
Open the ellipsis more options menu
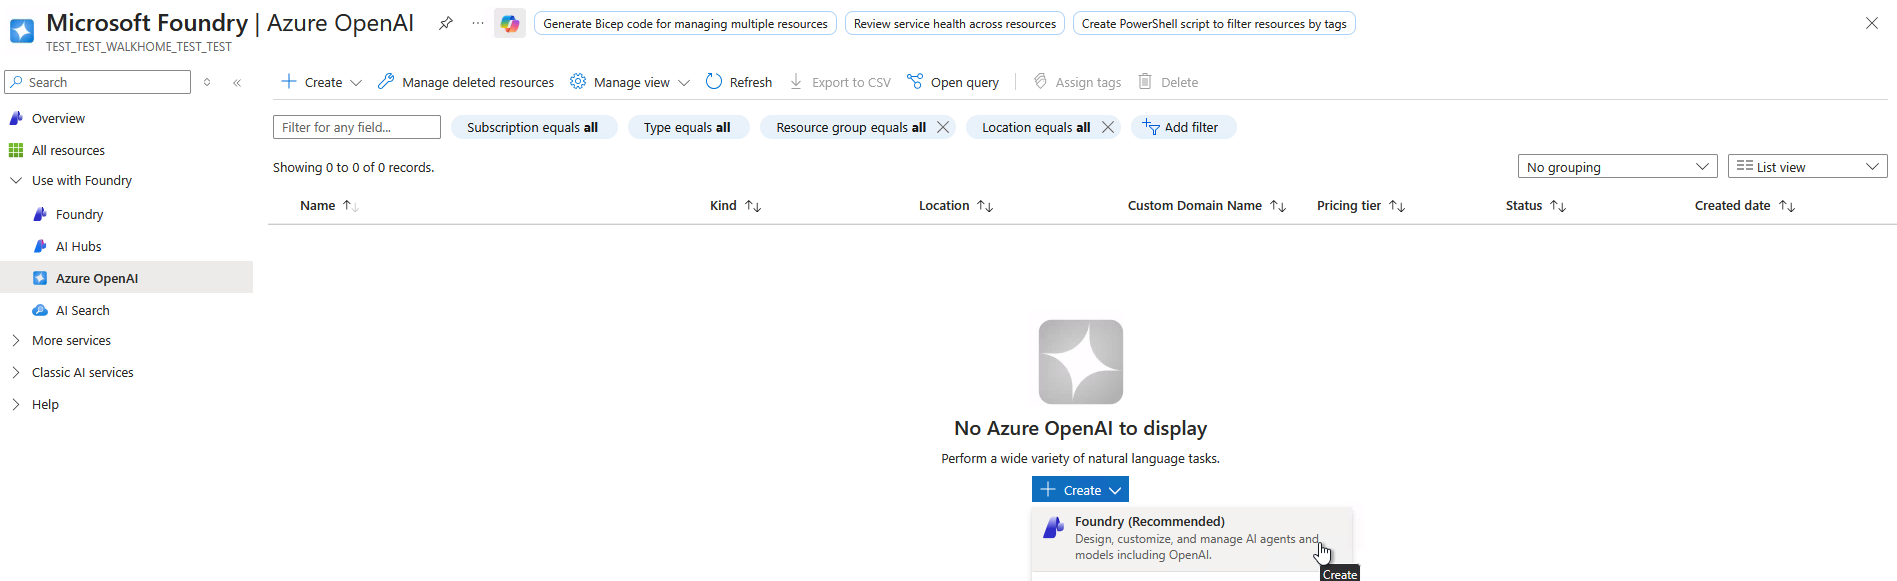coord(478,23)
